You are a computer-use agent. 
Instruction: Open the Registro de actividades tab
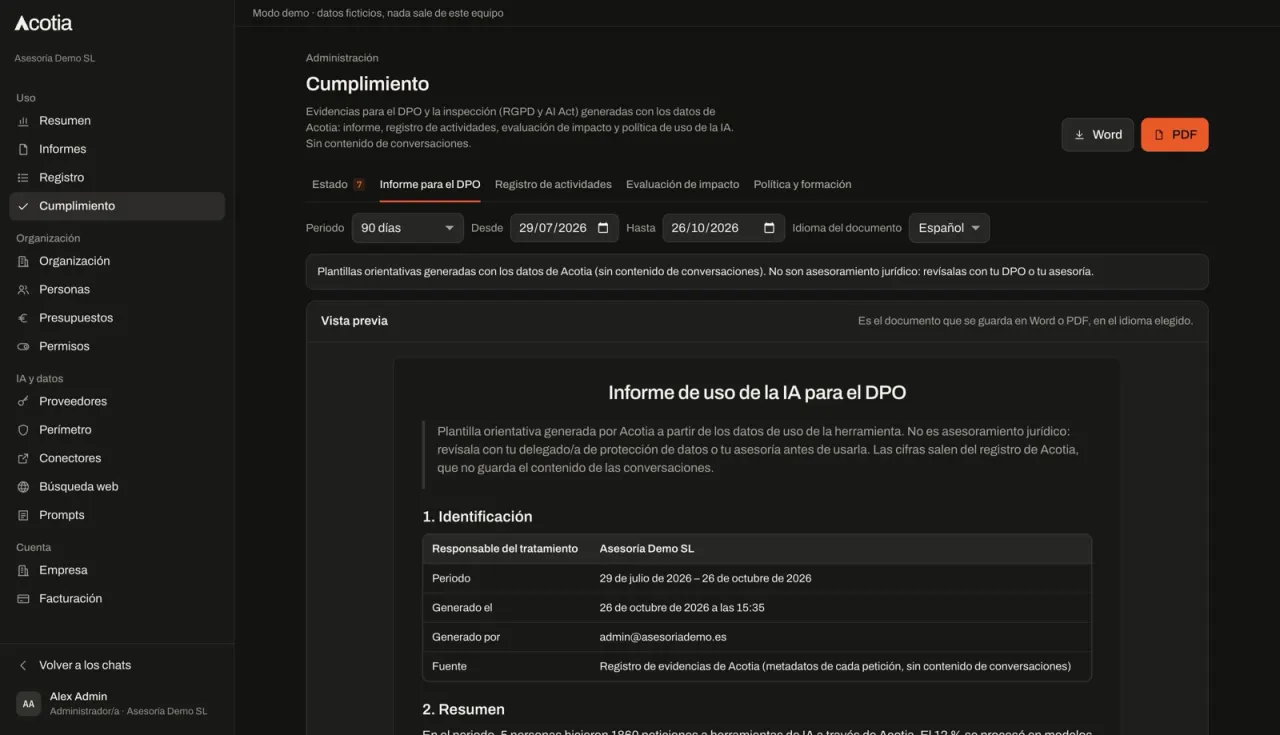553,185
